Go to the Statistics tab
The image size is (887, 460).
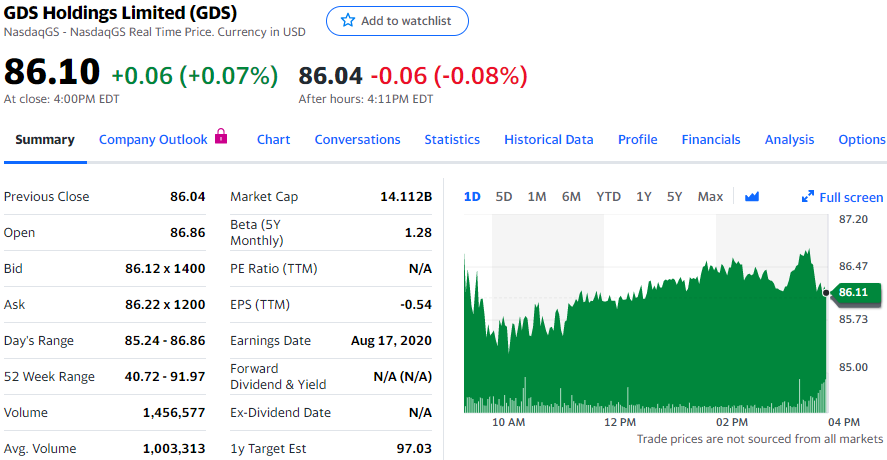click(x=452, y=140)
